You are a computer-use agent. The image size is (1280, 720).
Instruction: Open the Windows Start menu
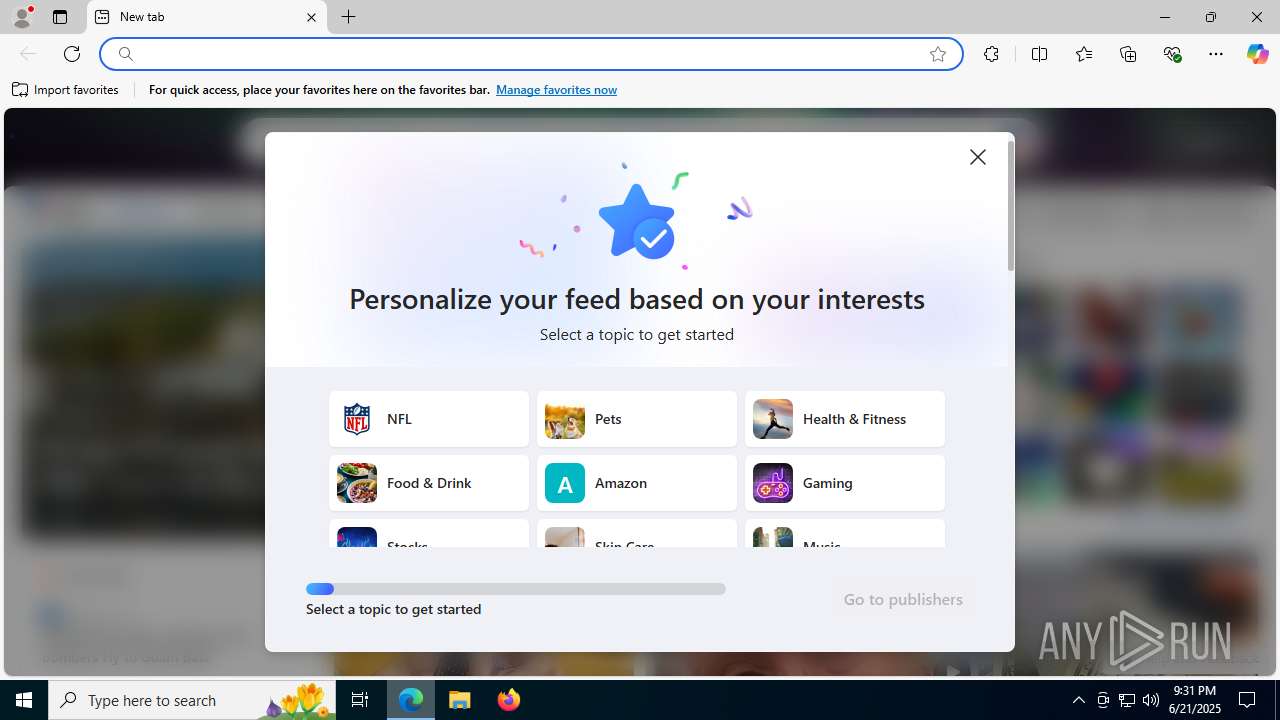tap(24, 700)
